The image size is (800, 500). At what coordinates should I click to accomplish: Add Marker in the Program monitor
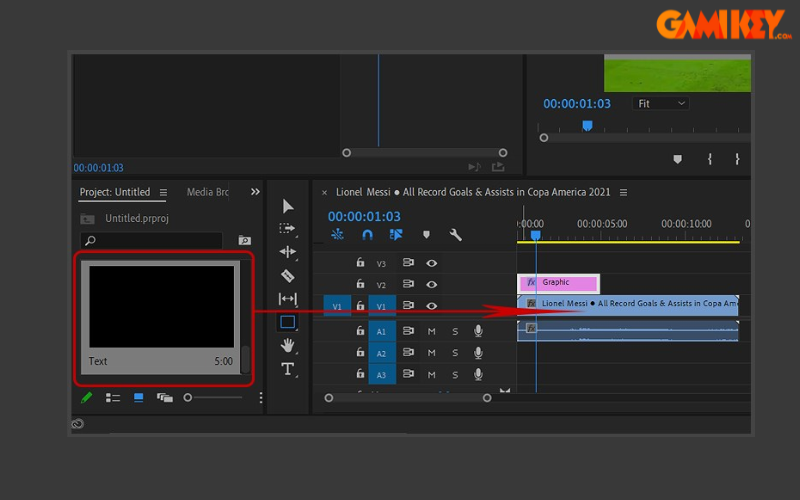(678, 159)
